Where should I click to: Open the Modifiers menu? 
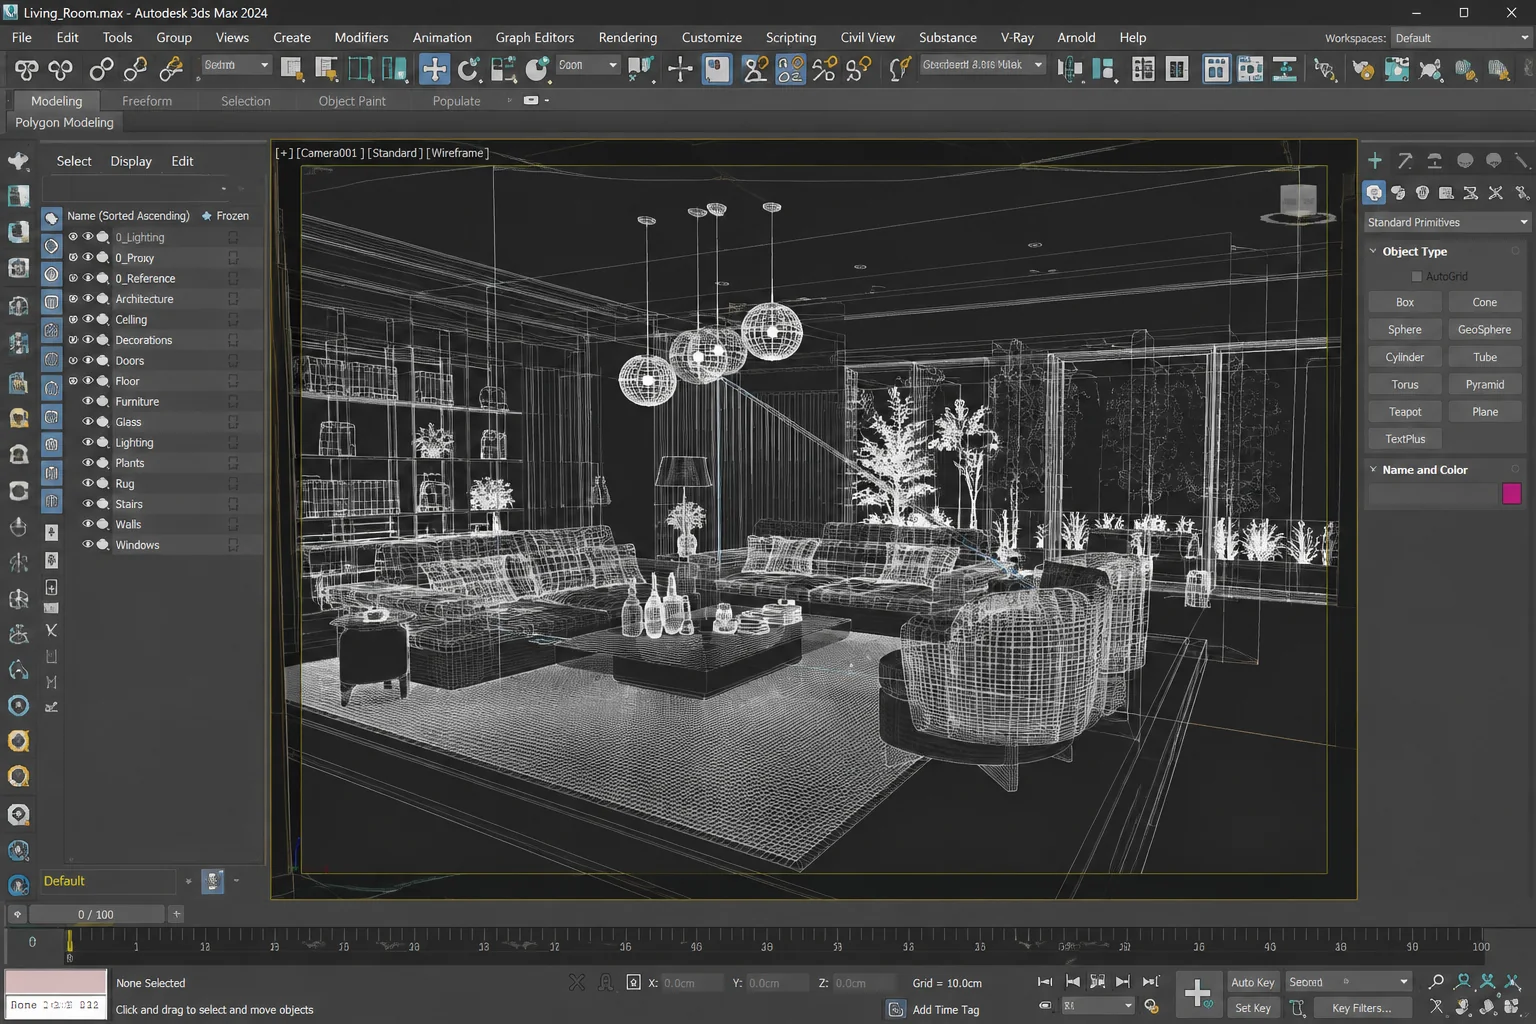pyautogui.click(x=361, y=37)
